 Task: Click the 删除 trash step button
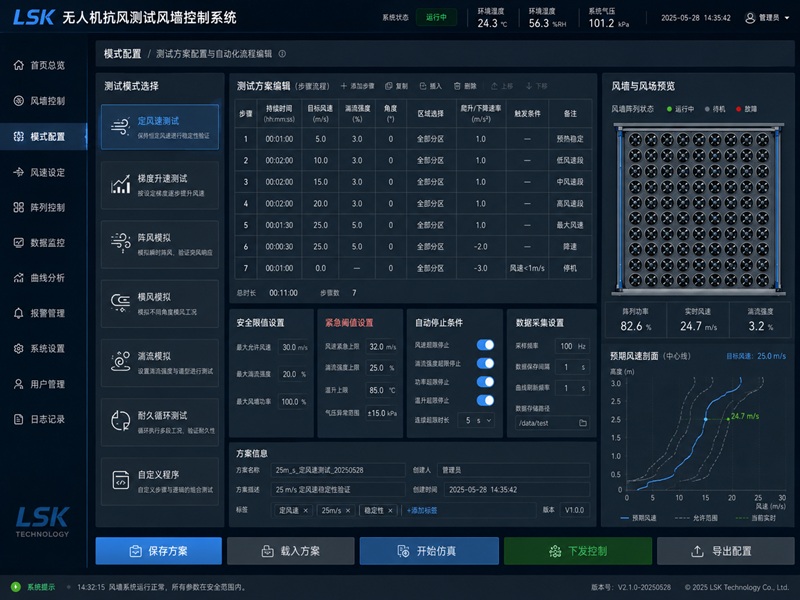[x=465, y=86]
